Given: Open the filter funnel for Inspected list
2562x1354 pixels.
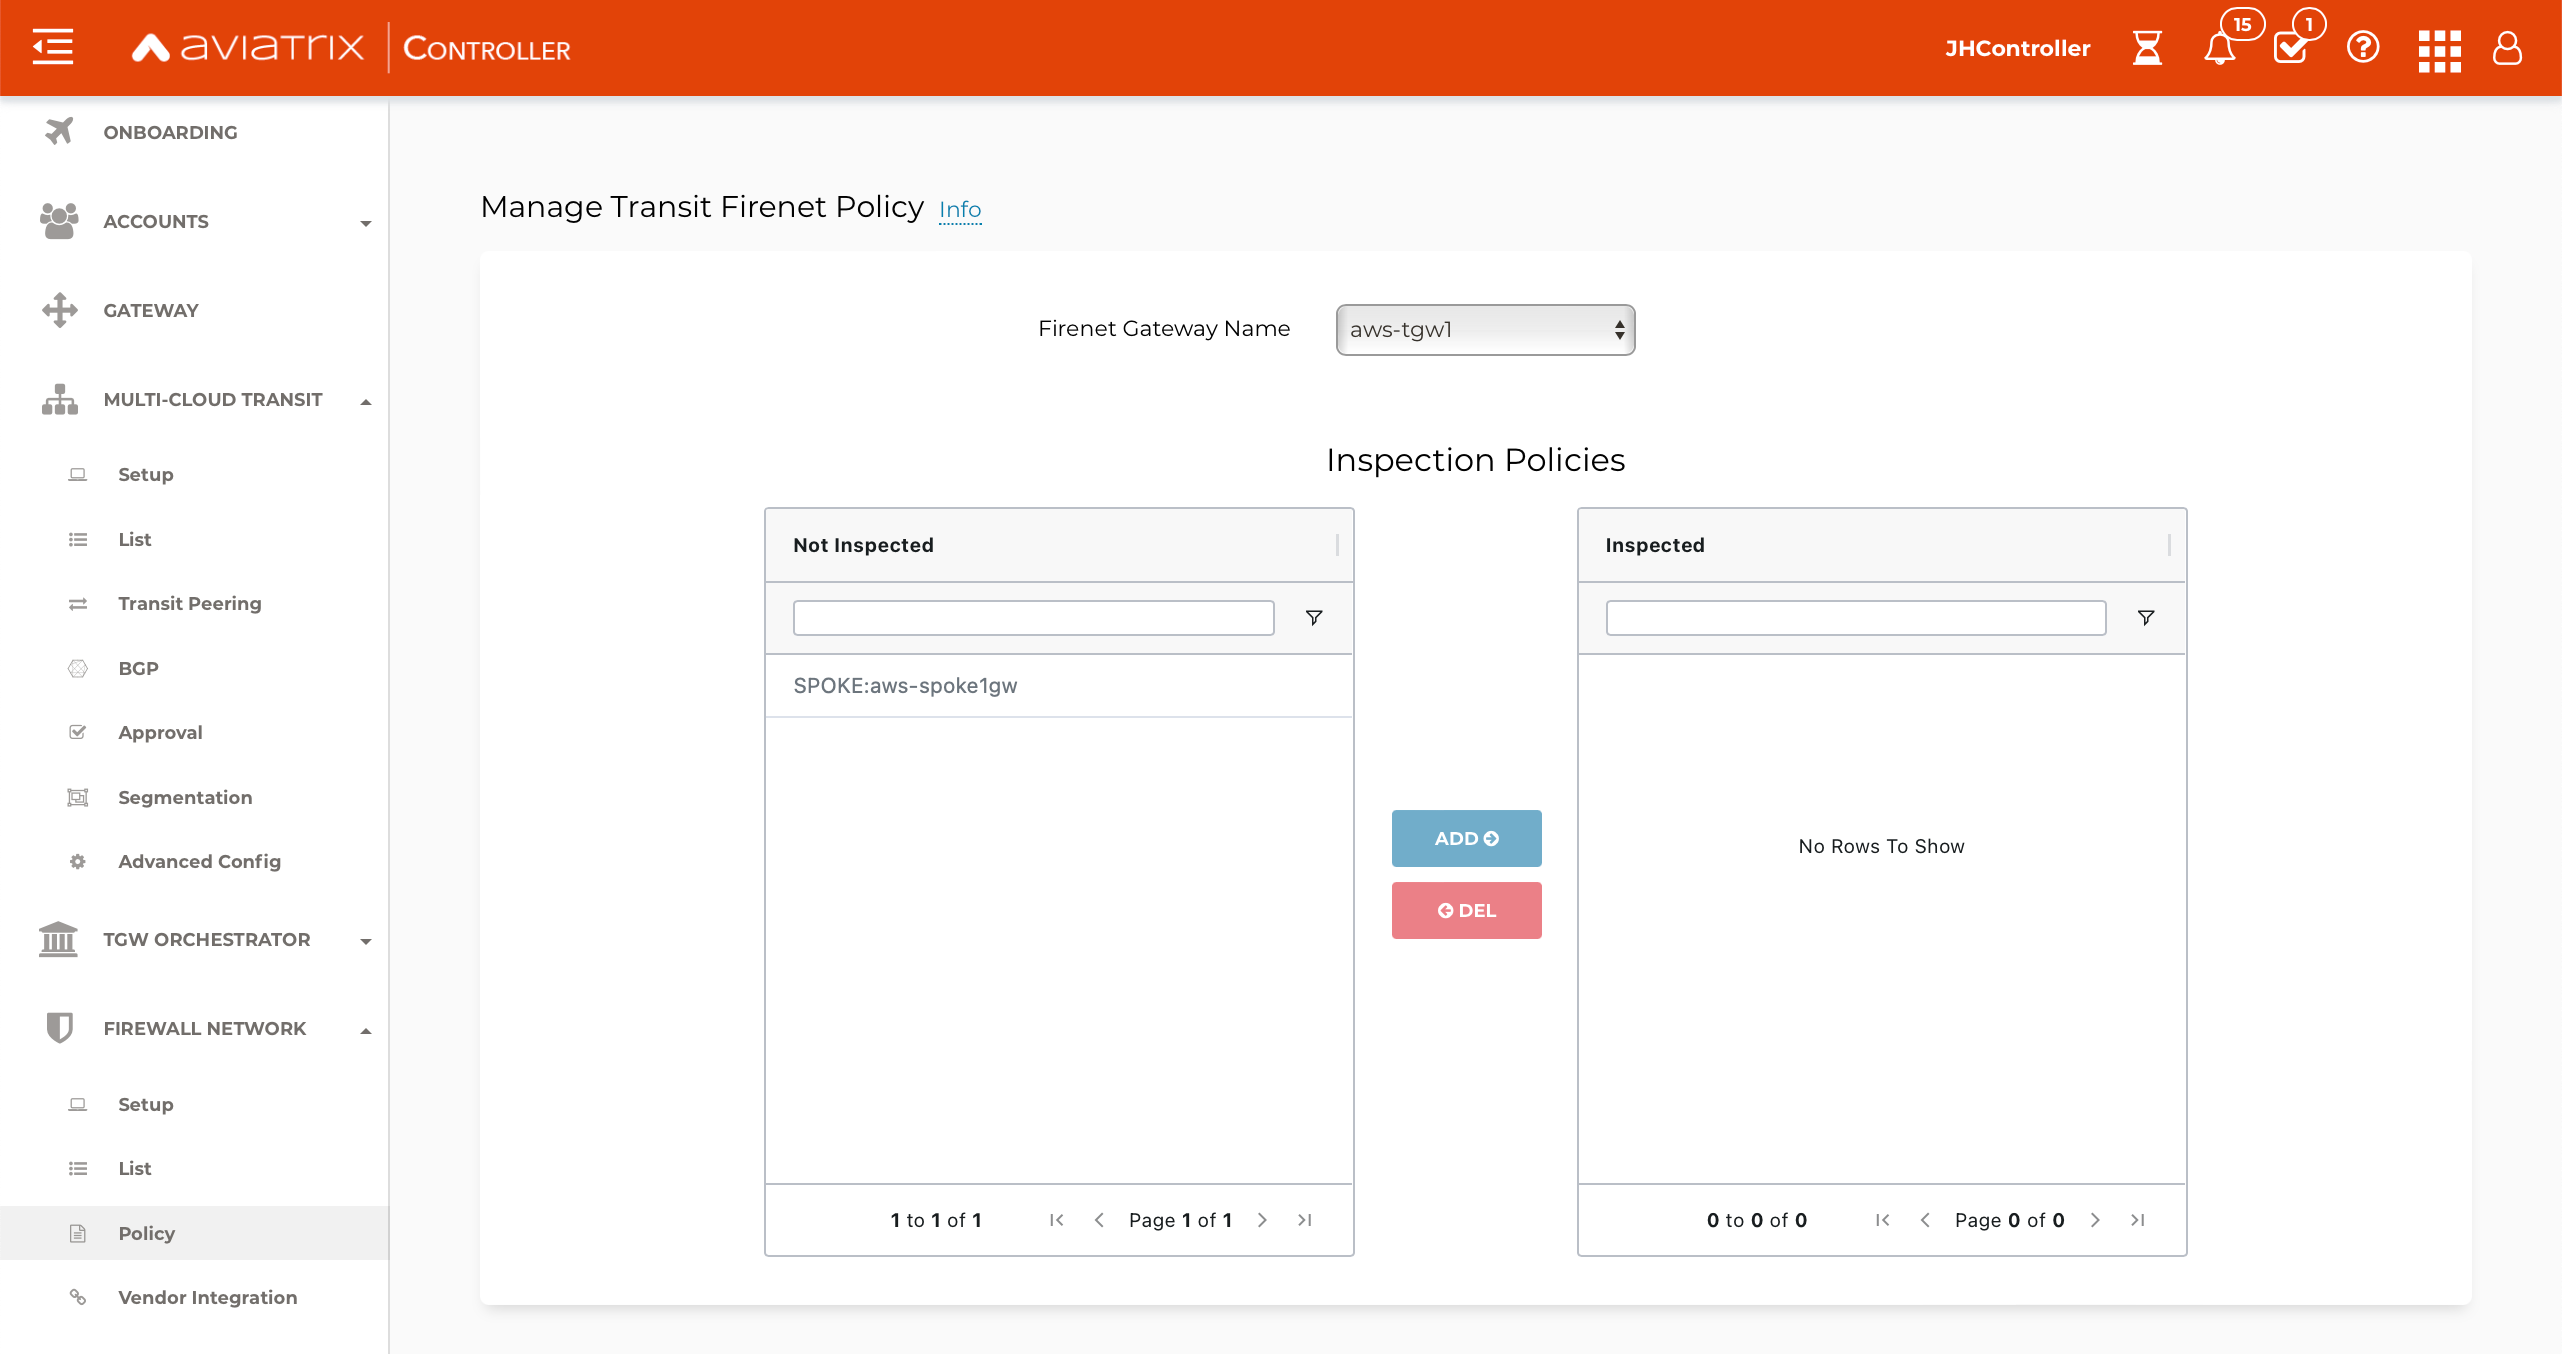Looking at the screenshot, I should [2146, 617].
